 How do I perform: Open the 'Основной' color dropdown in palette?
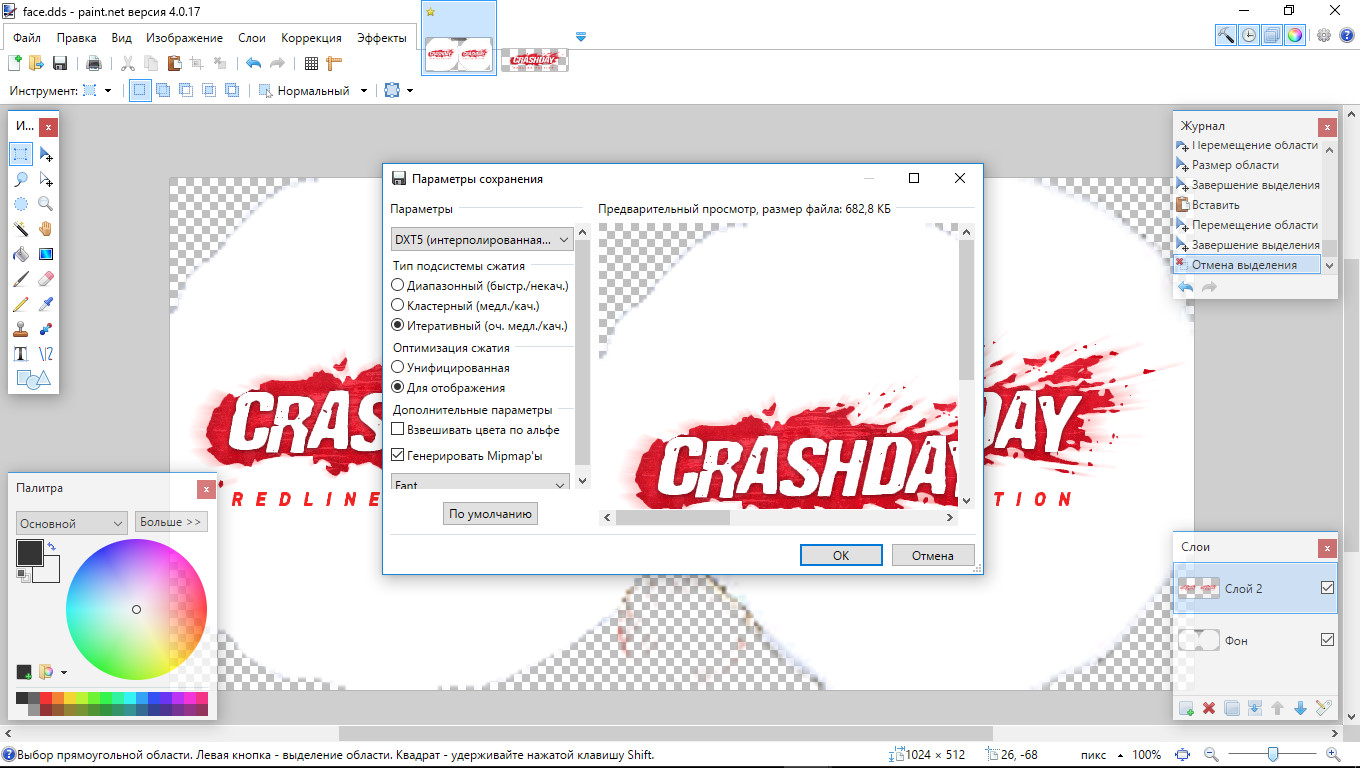click(x=72, y=523)
